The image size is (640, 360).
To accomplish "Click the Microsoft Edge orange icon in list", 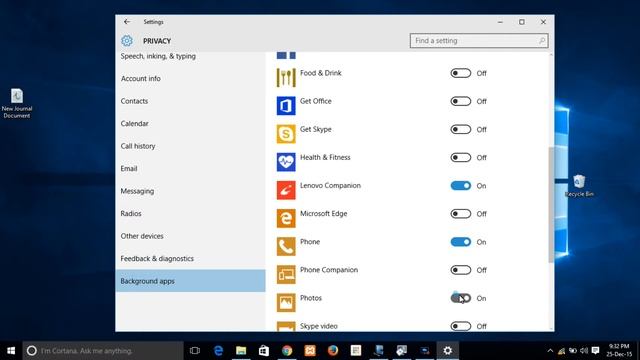I will [286, 218].
